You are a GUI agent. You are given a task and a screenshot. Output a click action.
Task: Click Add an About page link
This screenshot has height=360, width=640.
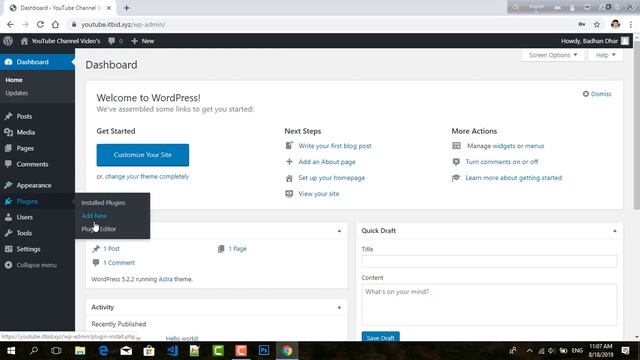coord(327,162)
